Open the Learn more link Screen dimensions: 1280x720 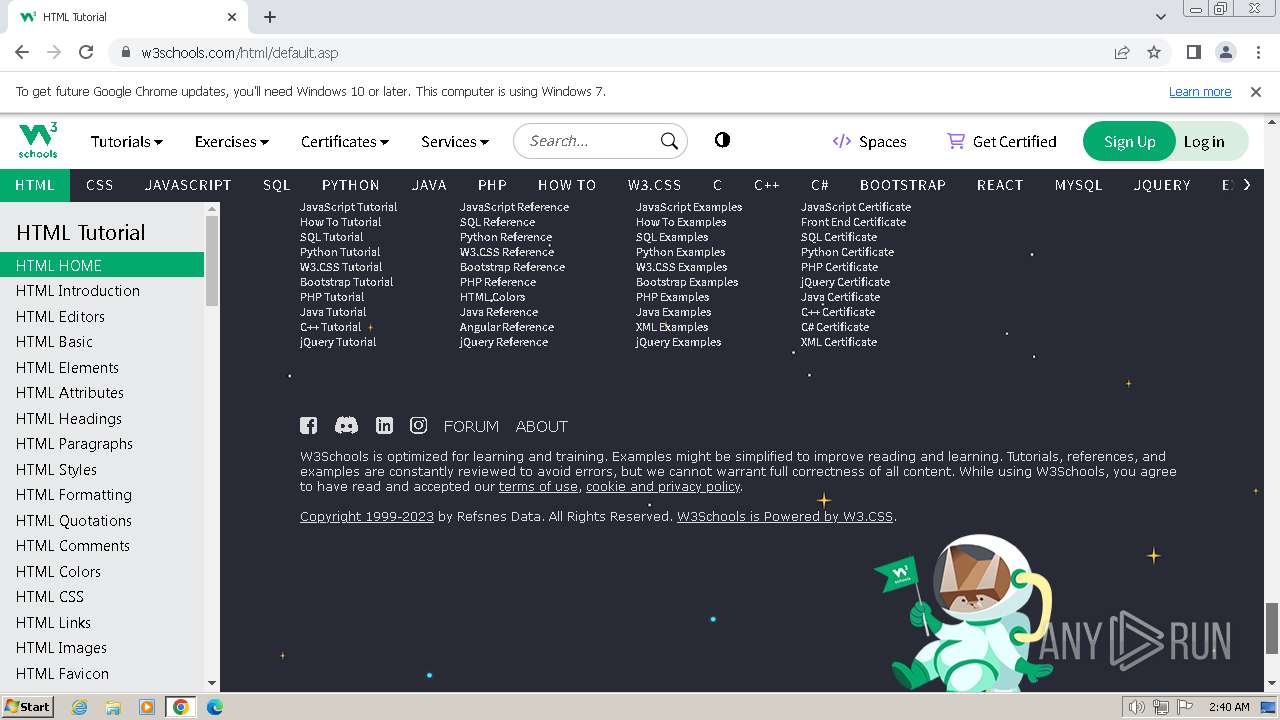tap(1200, 91)
